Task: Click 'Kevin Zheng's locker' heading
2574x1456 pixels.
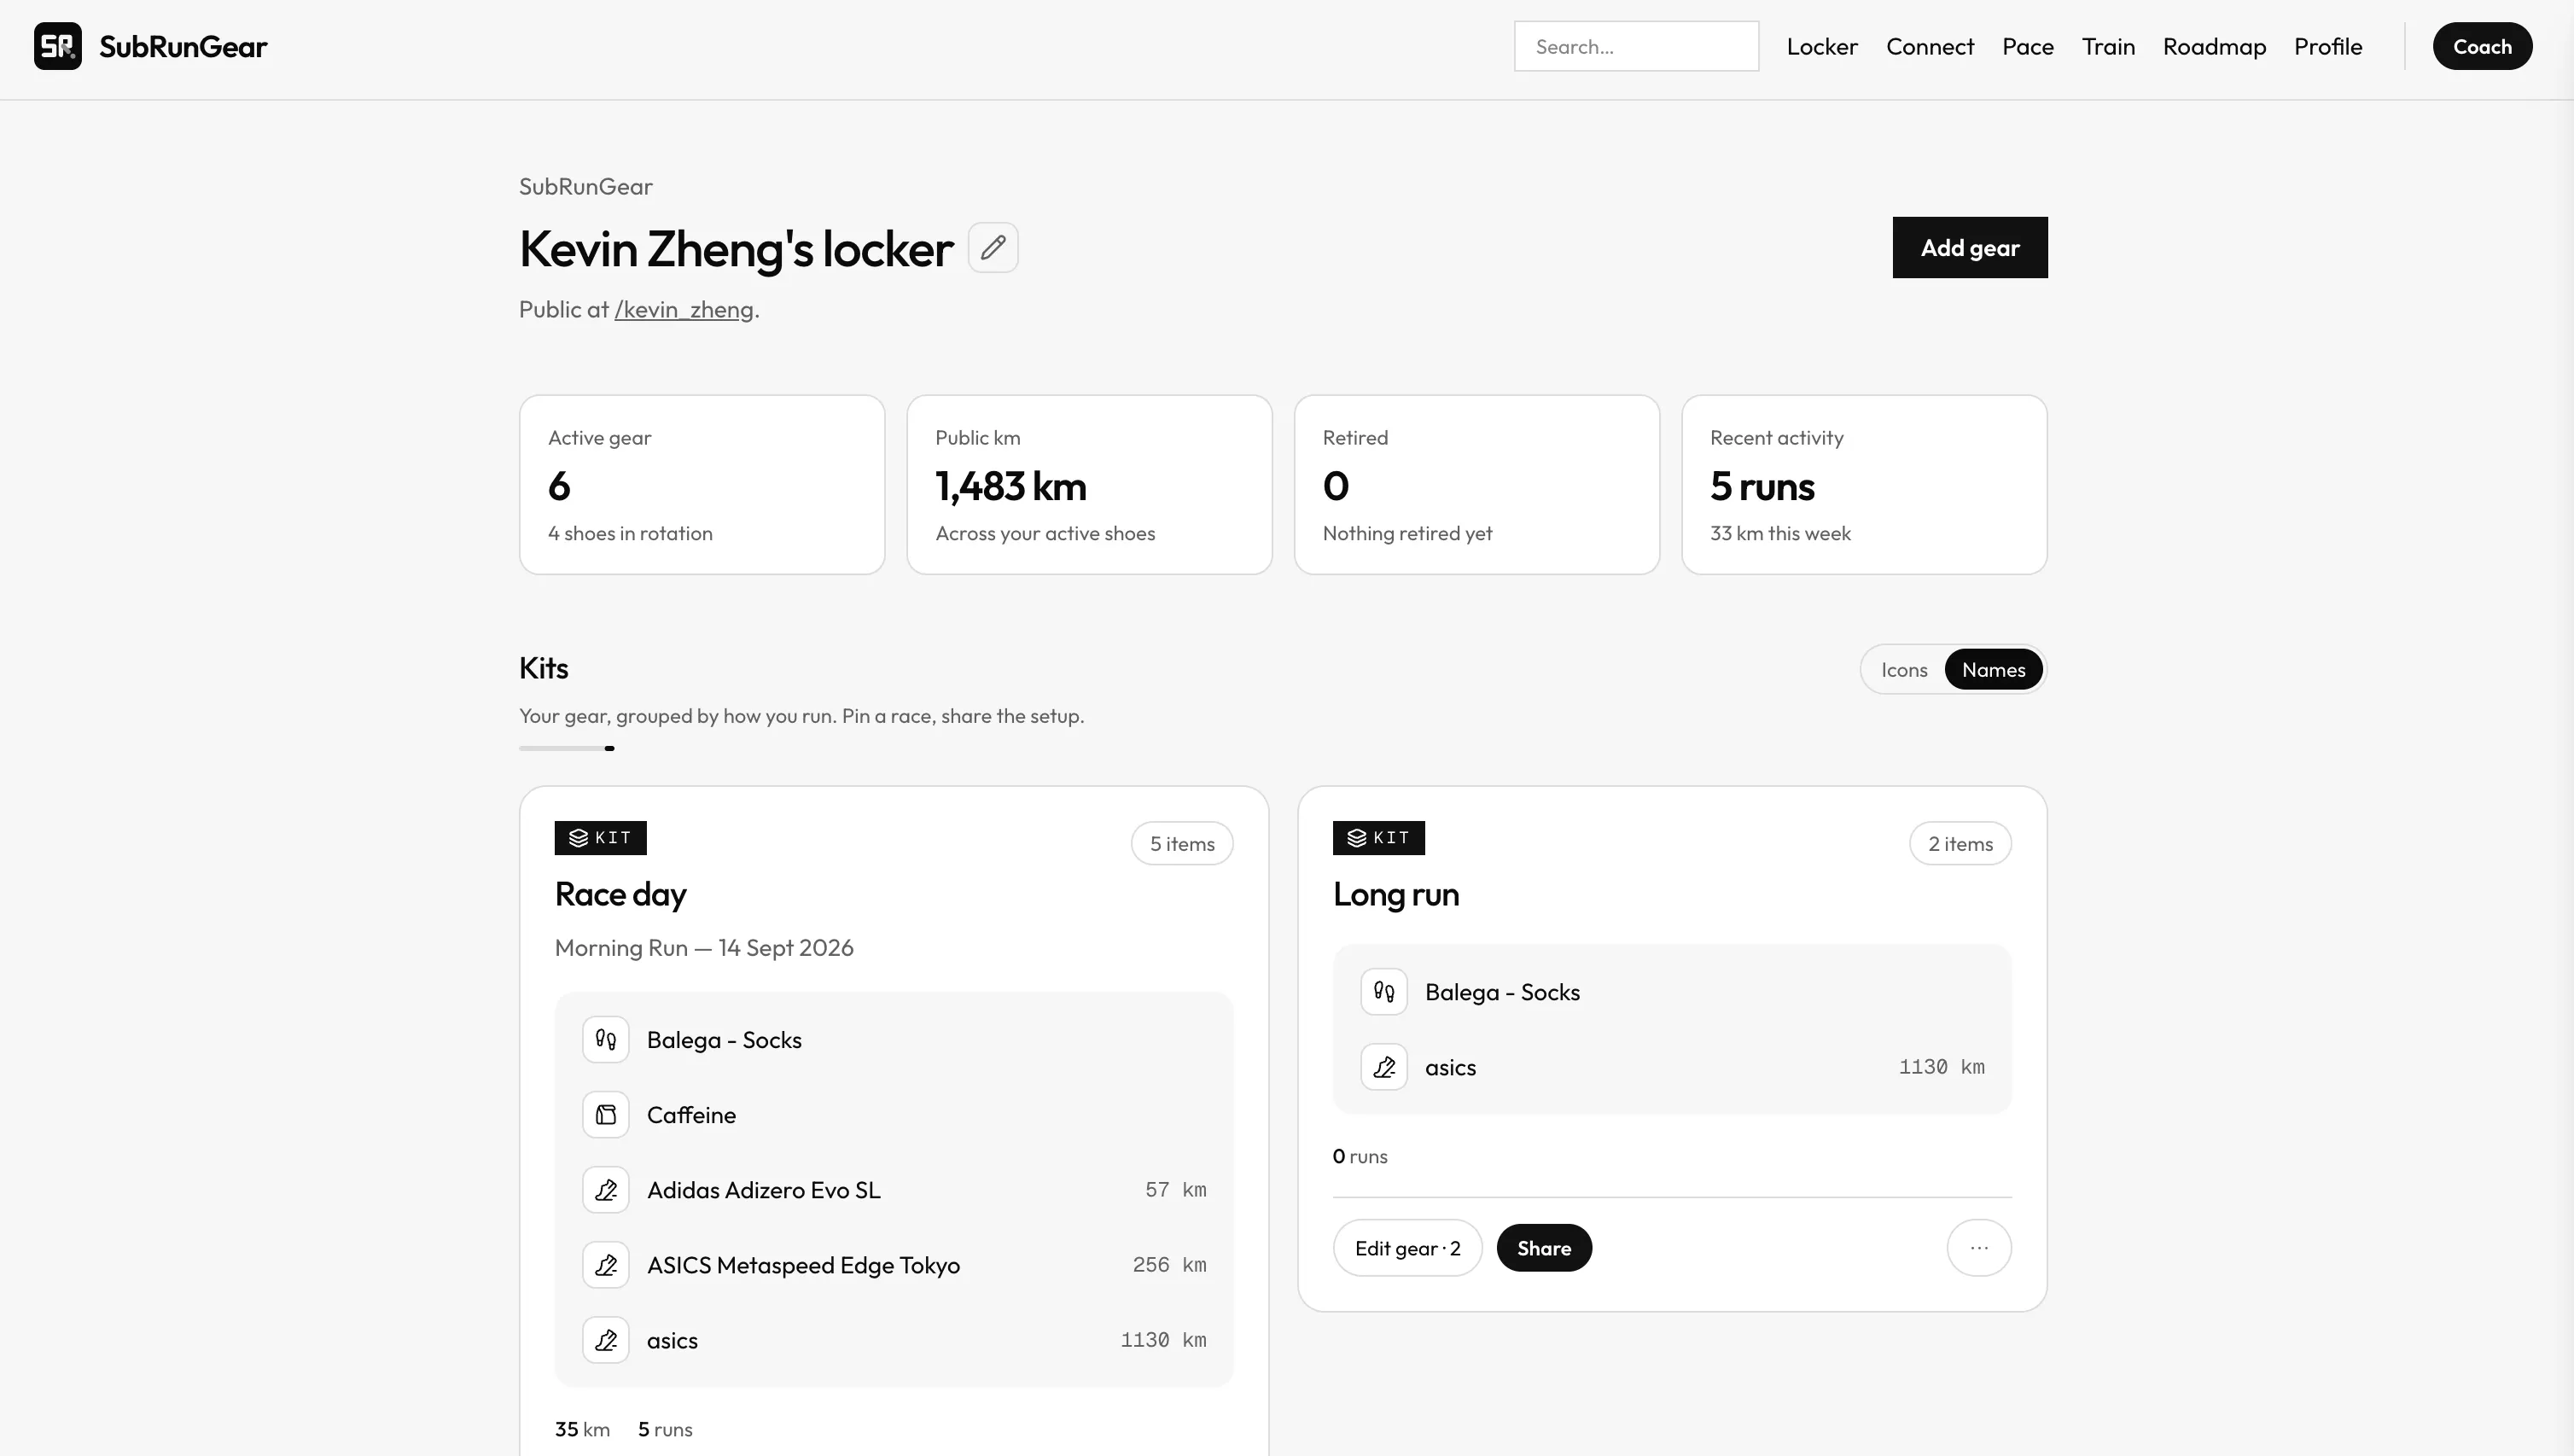Action: (x=736, y=249)
